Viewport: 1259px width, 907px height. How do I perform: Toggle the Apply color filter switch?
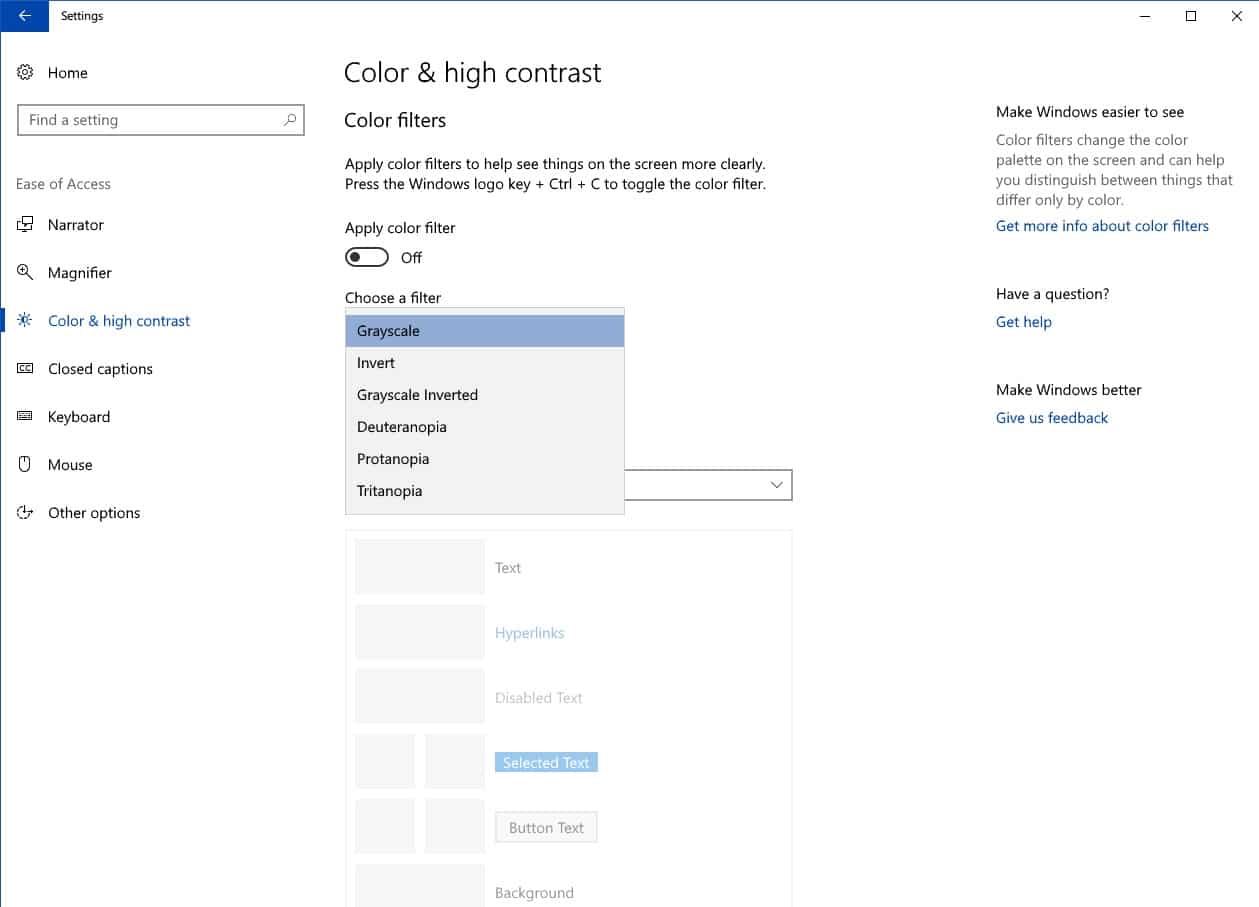pyautogui.click(x=367, y=258)
